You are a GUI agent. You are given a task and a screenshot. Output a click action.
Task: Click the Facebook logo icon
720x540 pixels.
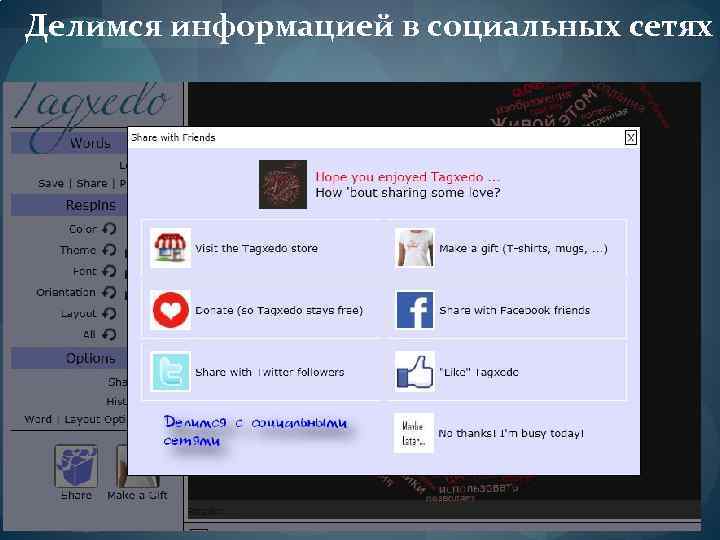415,310
